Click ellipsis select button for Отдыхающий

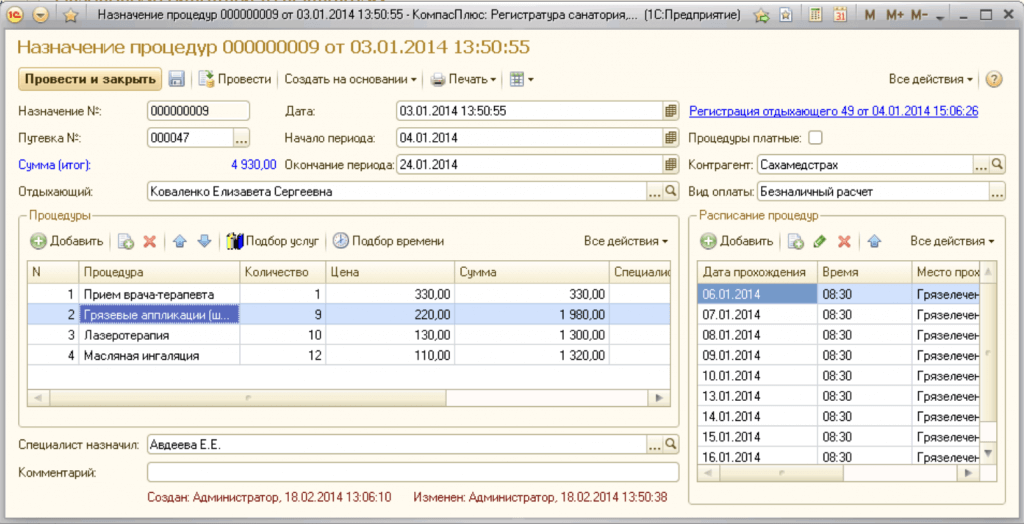pos(655,191)
